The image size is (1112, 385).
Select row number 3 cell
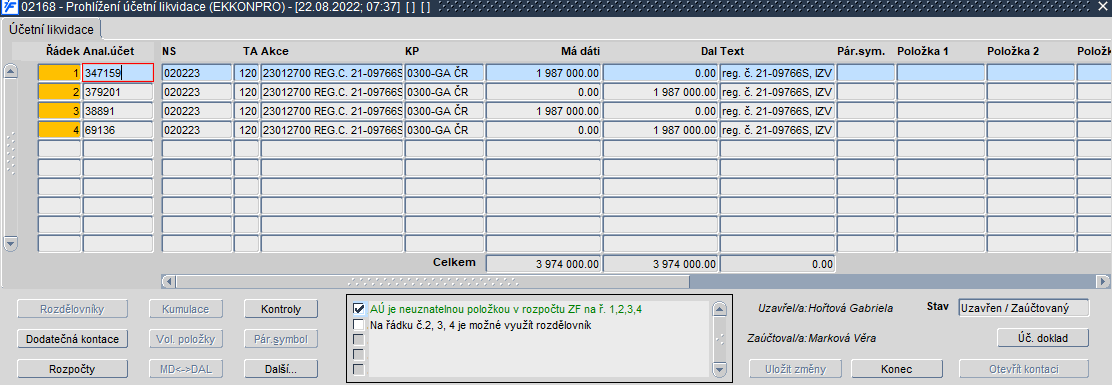(60, 111)
